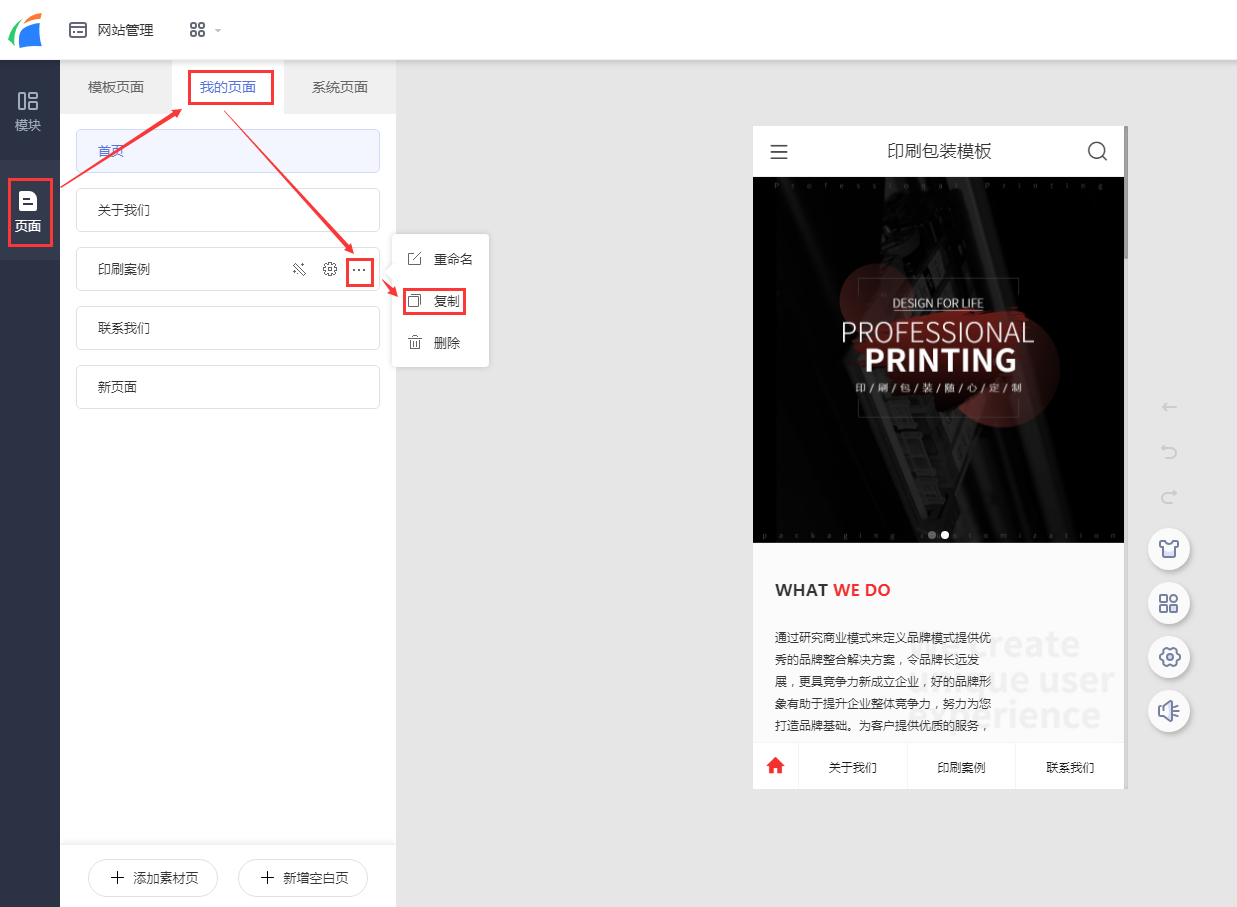The width and height of the screenshot is (1237, 907).
Task: Switch to the 模板页面 tab
Action: [x=116, y=87]
